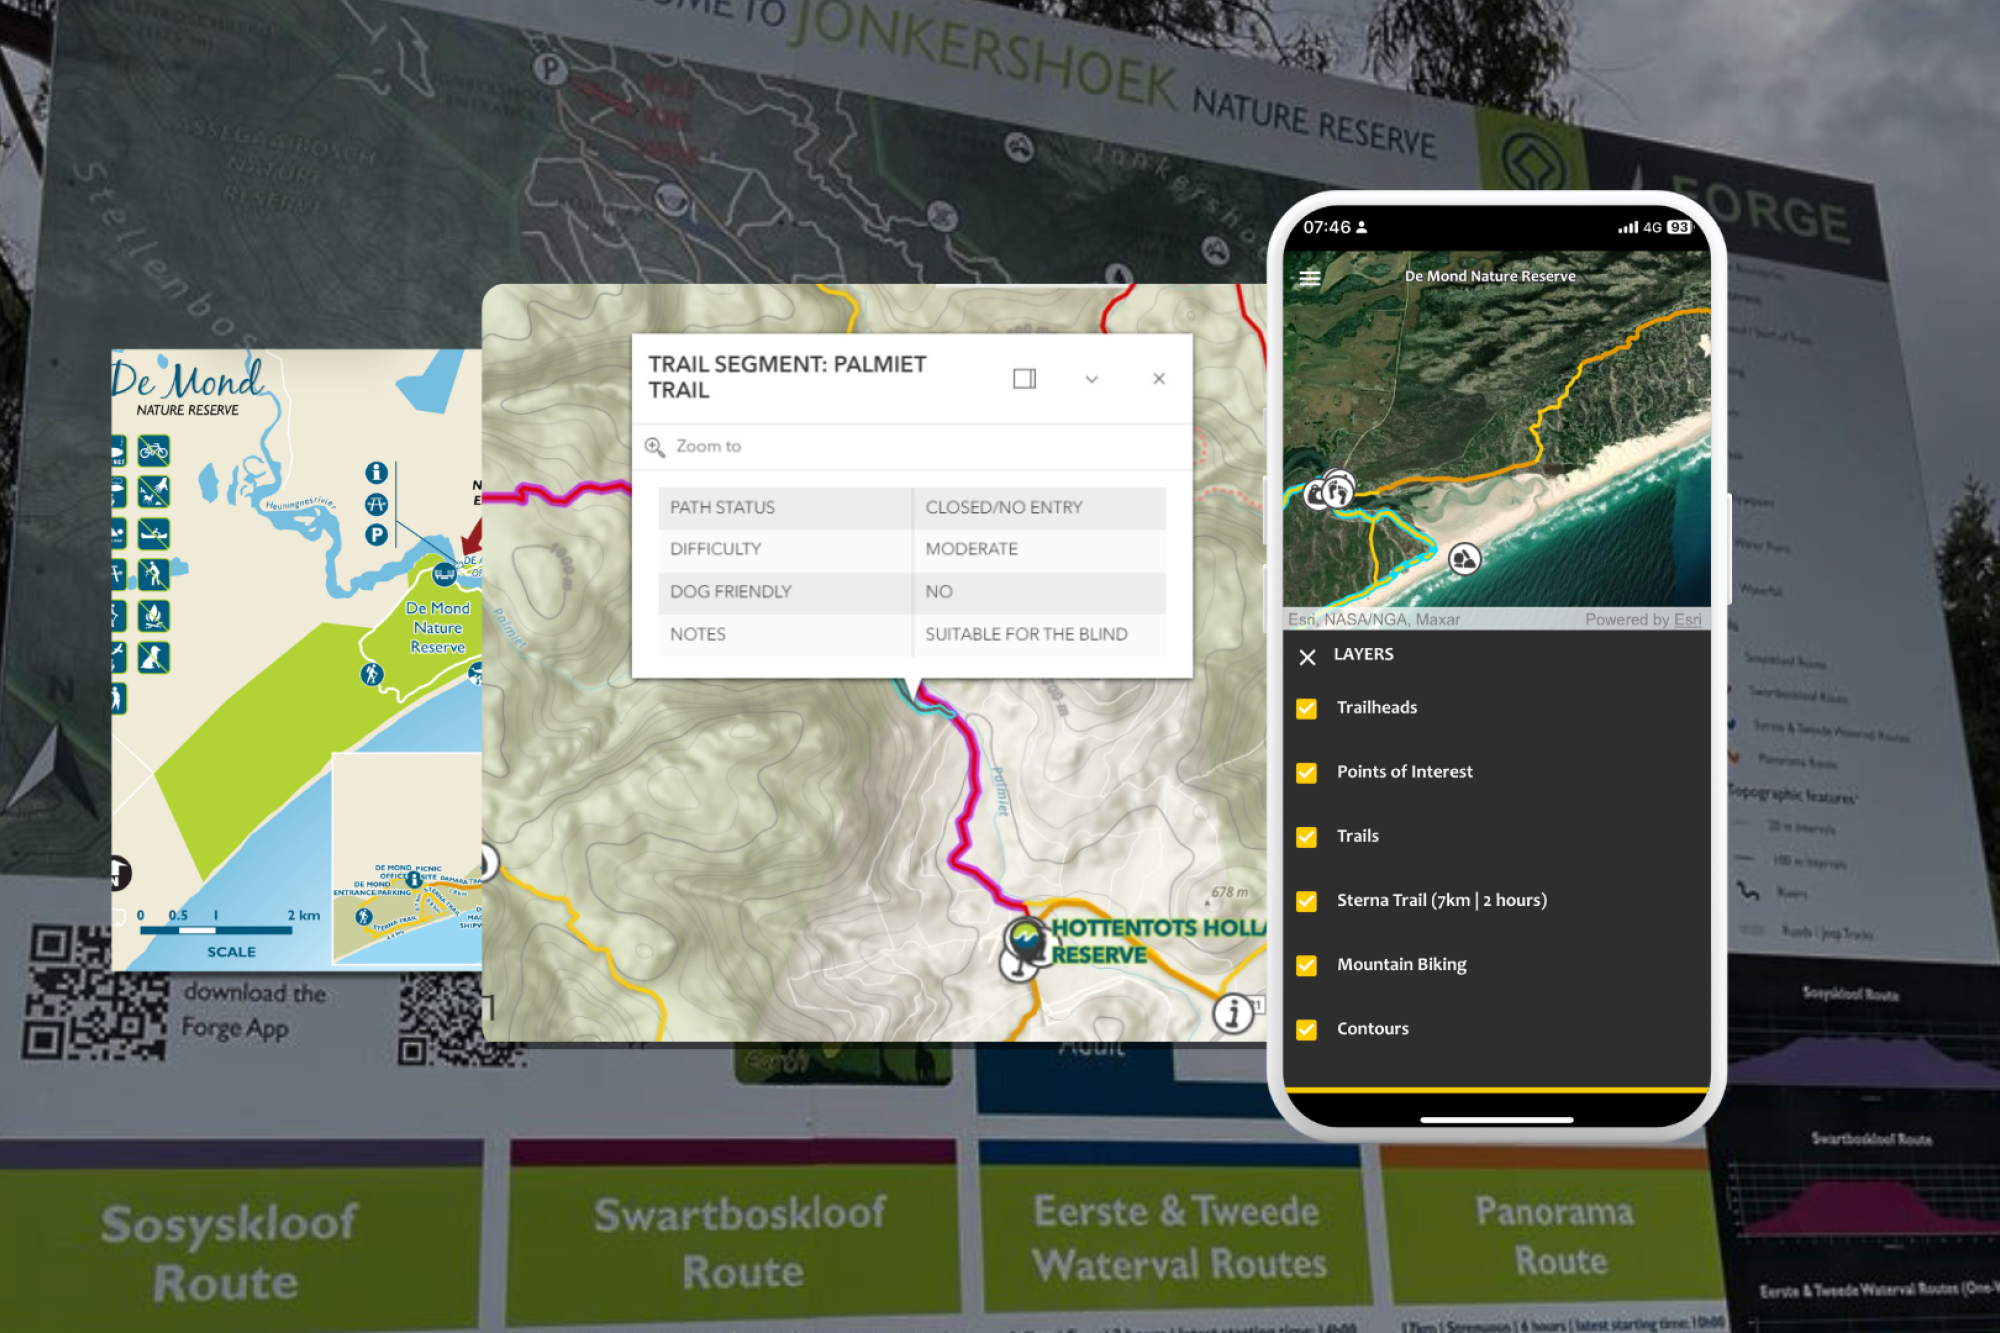The height and width of the screenshot is (1333, 2000).
Task: Select the picnic table icon on the De Mond map
Action: 376,503
